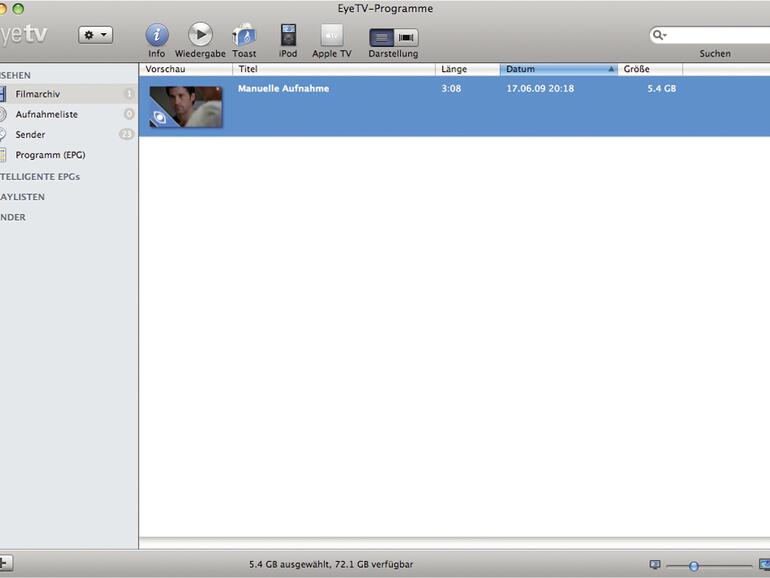This screenshot has height=578, width=770.
Task: Click the small thumbnail size icon
Action: point(655,565)
